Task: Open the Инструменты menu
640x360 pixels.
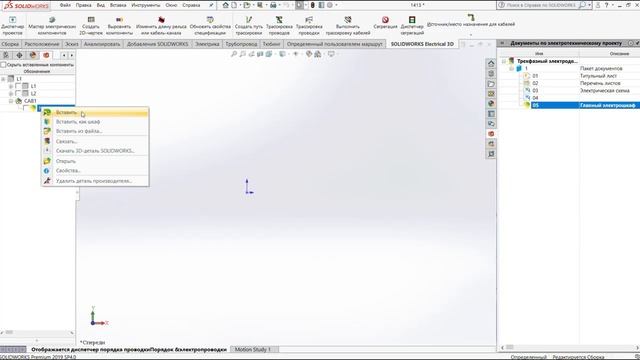Action: 146,5
